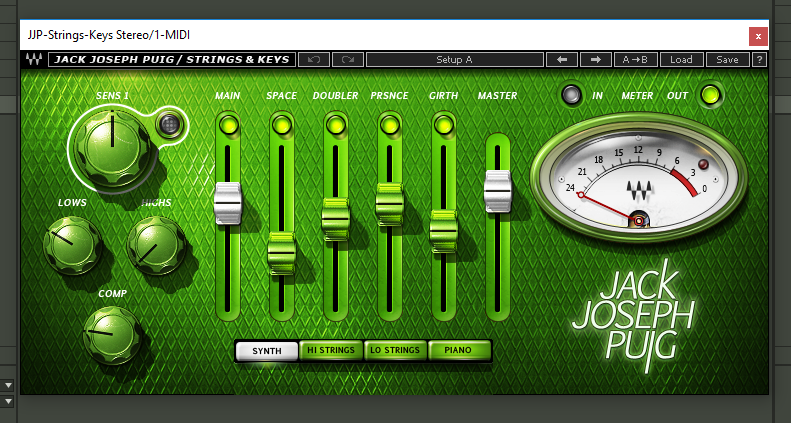
Task: Switch meter to IN mode
Action: pyautogui.click(x=571, y=95)
